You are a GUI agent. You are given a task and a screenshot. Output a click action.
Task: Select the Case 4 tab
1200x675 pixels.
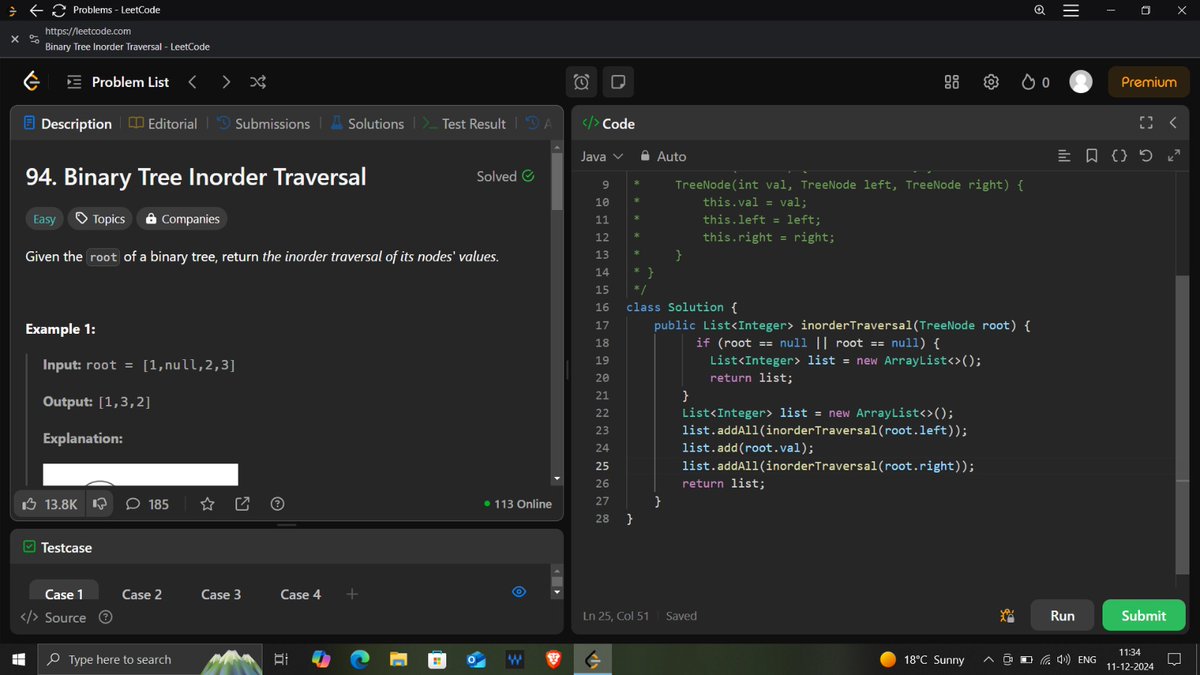(301, 594)
